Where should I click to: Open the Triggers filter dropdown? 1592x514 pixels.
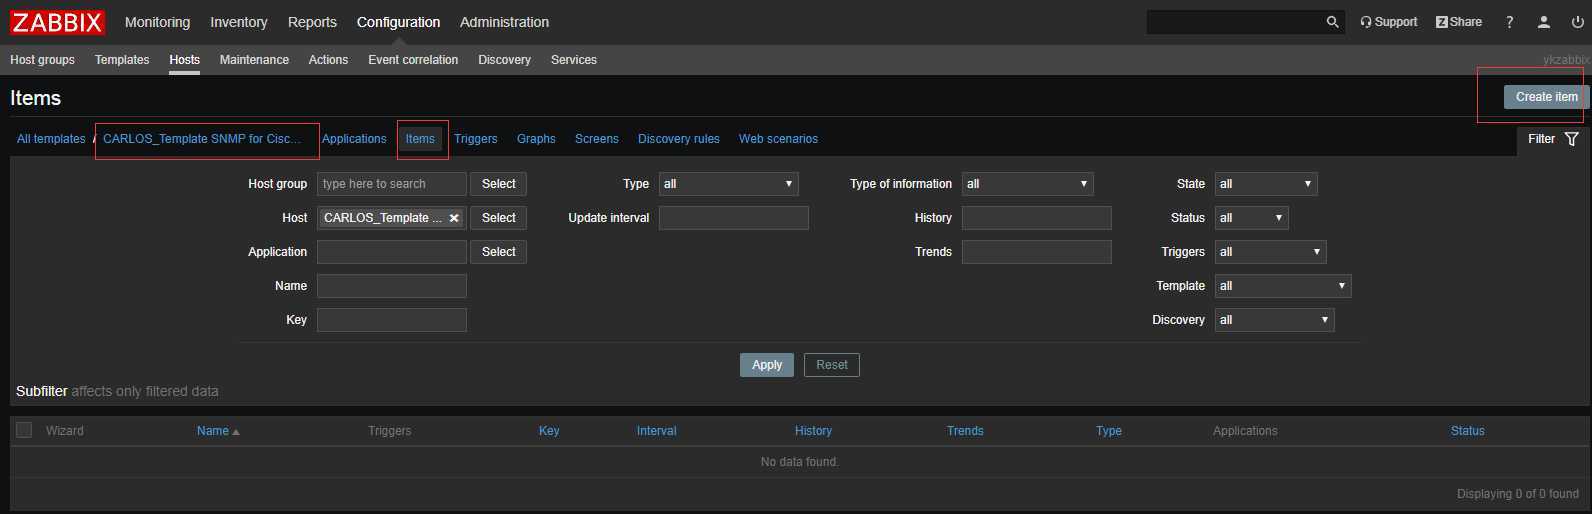click(x=1271, y=252)
